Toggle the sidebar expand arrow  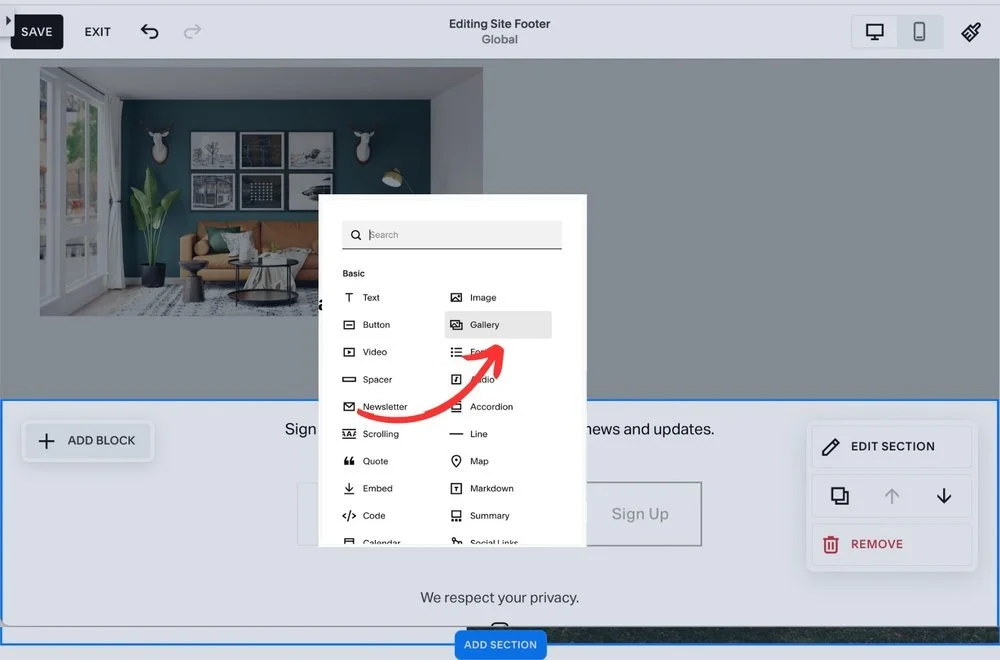(8, 20)
